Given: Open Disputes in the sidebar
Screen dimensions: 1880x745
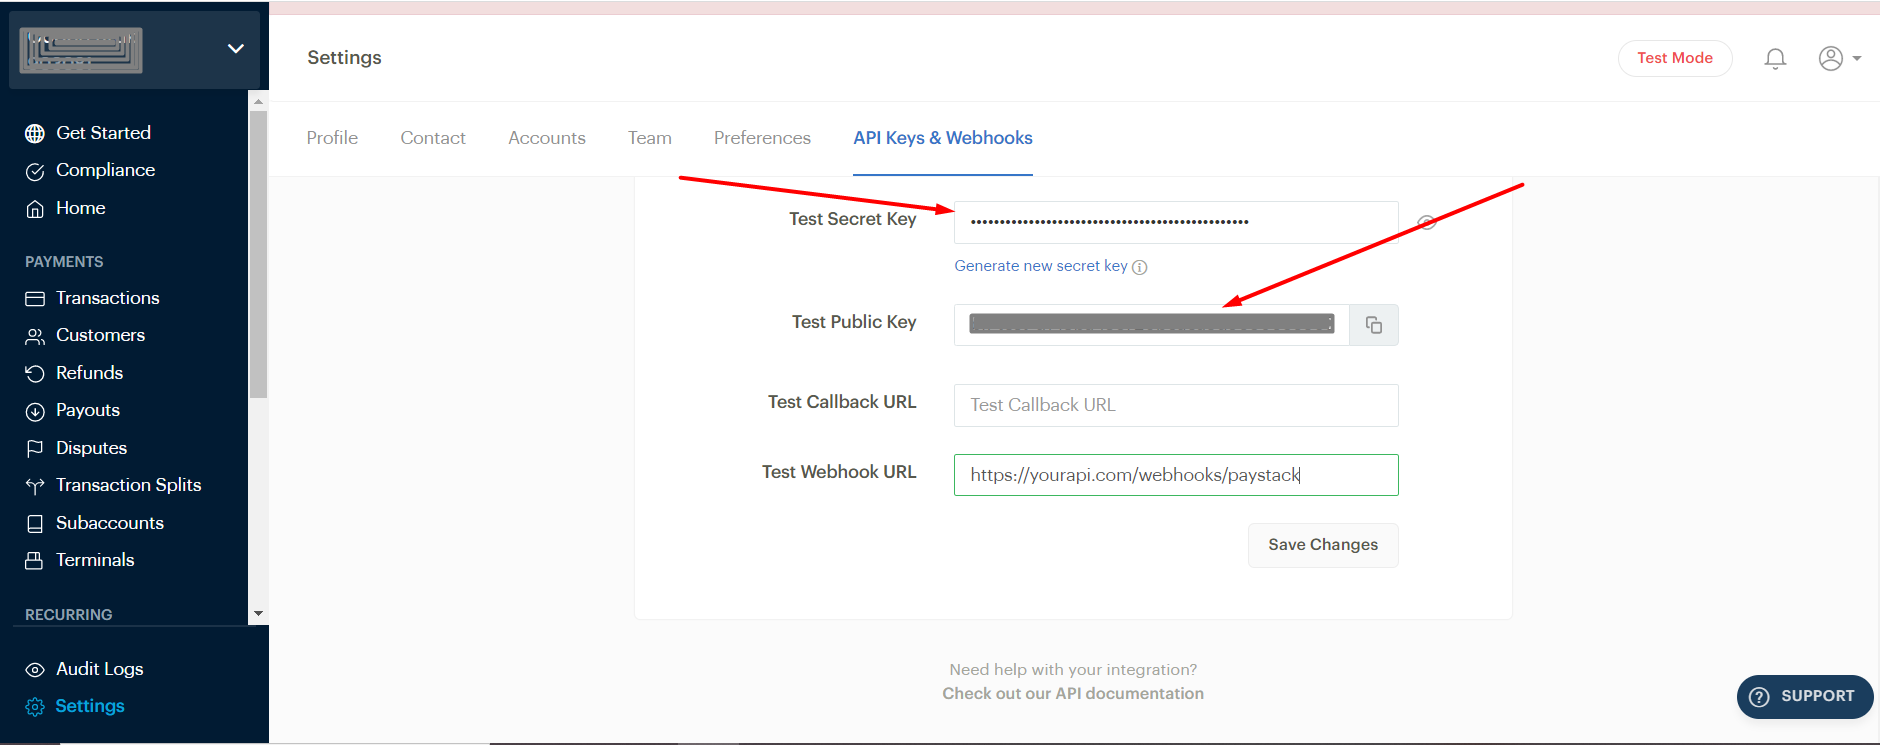Looking at the screenshot, I should coord(91,448).
